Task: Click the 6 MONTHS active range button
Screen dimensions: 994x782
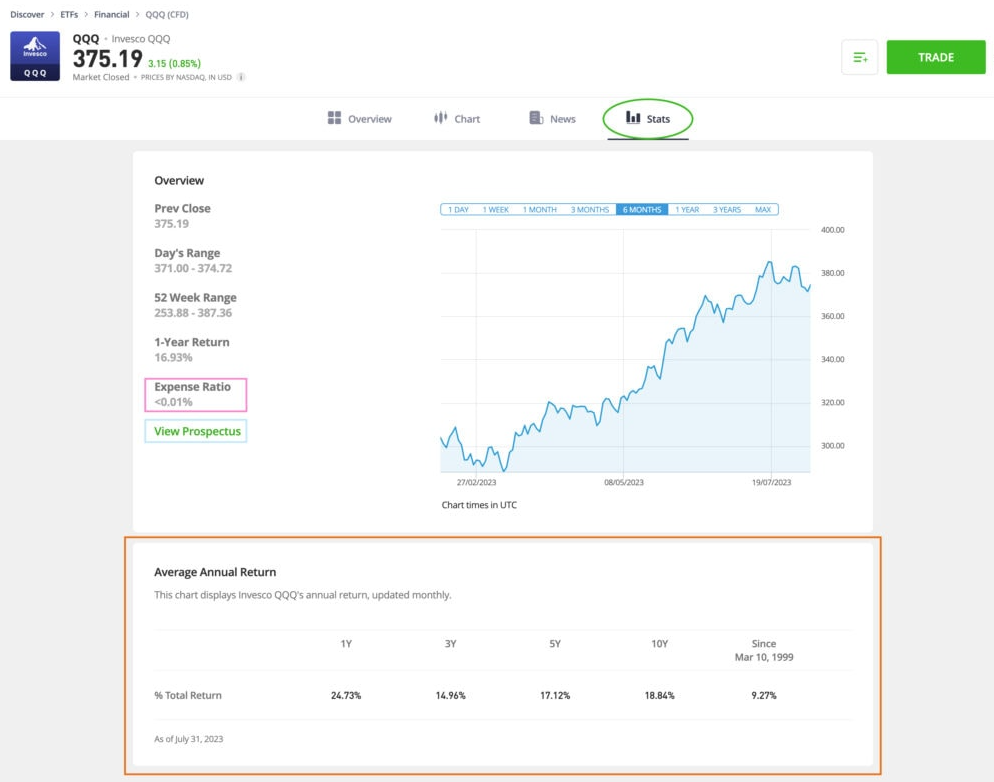Action: click(x=642, y=210)
